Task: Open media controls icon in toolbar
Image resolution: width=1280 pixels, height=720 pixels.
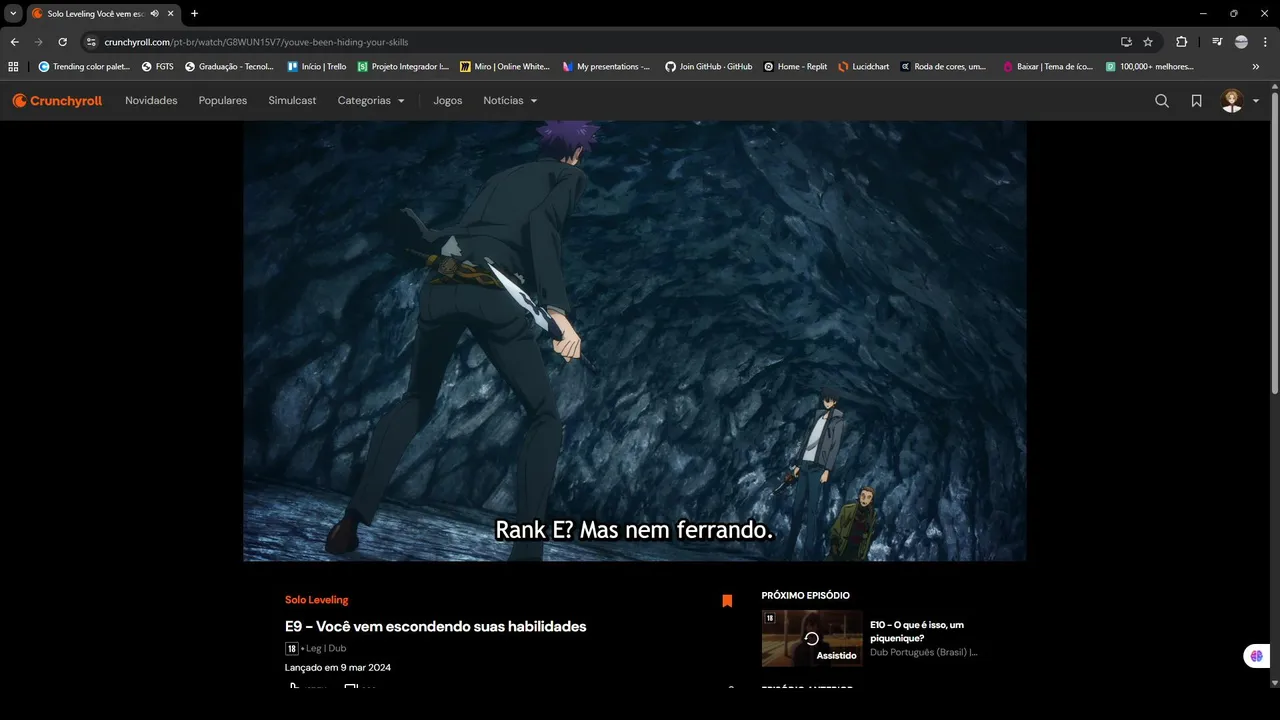Action: point(1217,42)
